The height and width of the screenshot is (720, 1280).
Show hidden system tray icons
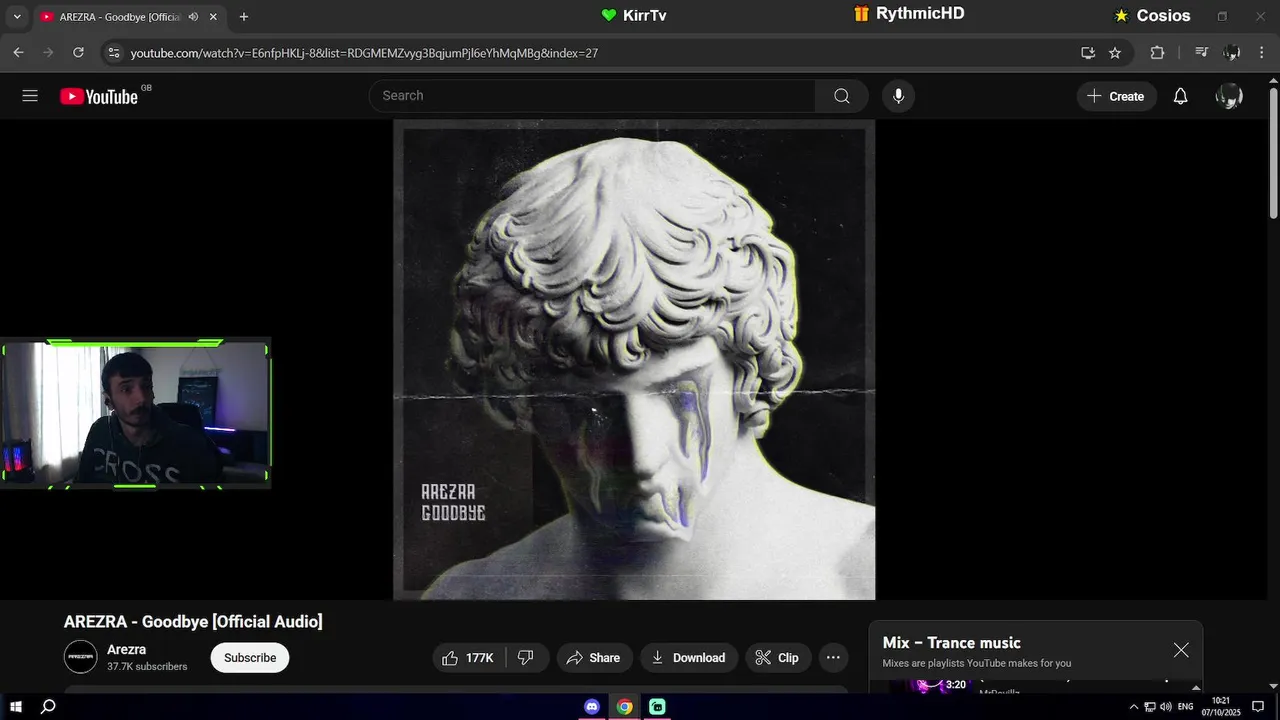(x=1134, y=707)
